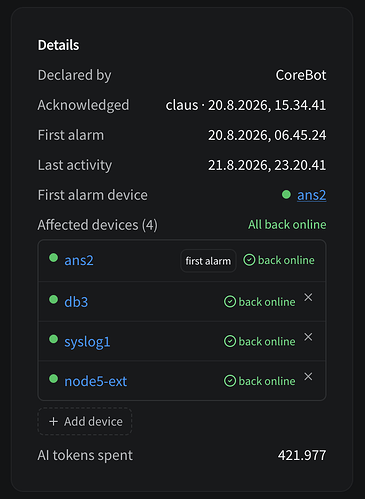365x499 pixels.
Task: Click the checkmark icon in syslog1 row
Action: point(230,341)
